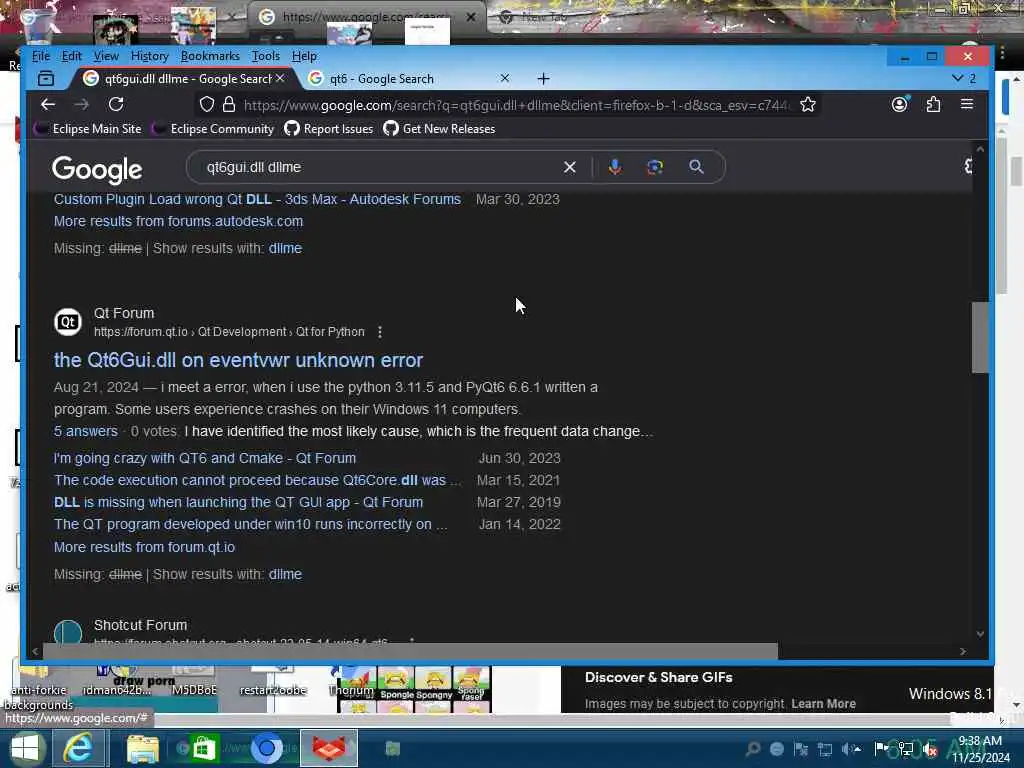
Task: Open More results from forums.autodesk.com
Action: (178, 221)
